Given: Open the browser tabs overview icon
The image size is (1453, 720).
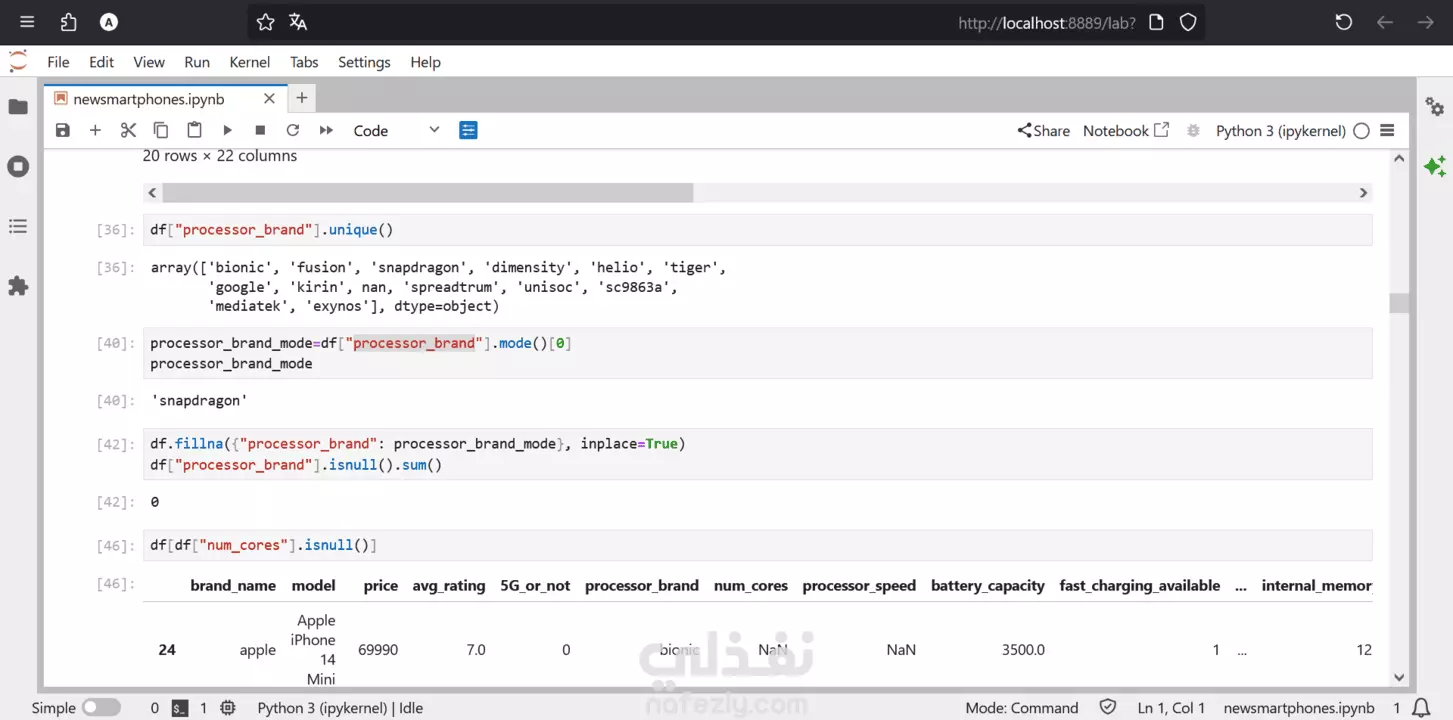Looking at the screenshot, I should [68, 22].
